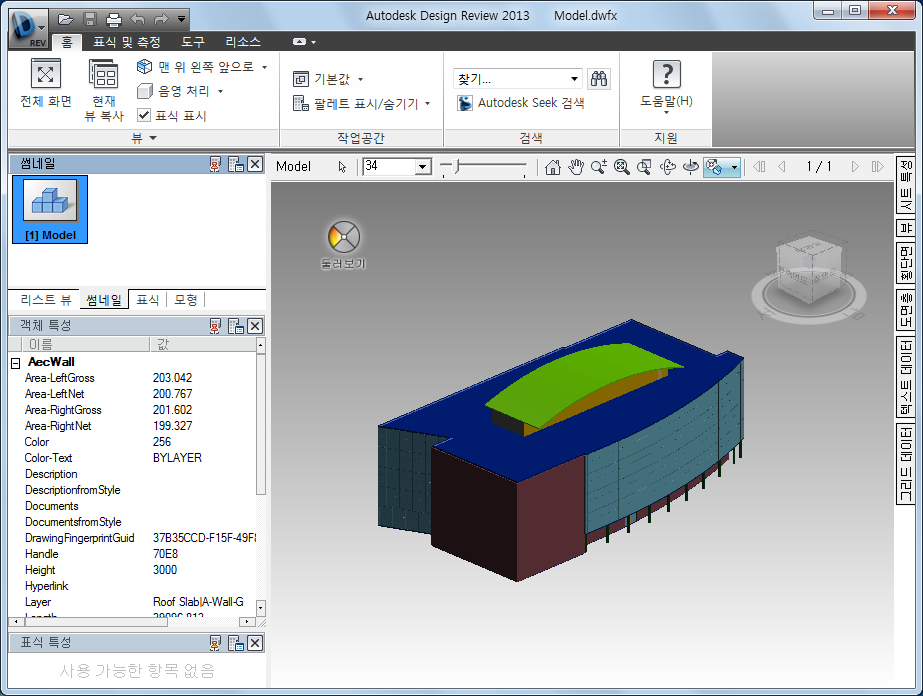This screenshot has height=696, width=923.
Task: Click the 현재 뷰 복사 button
Action: tap(104, 90)
